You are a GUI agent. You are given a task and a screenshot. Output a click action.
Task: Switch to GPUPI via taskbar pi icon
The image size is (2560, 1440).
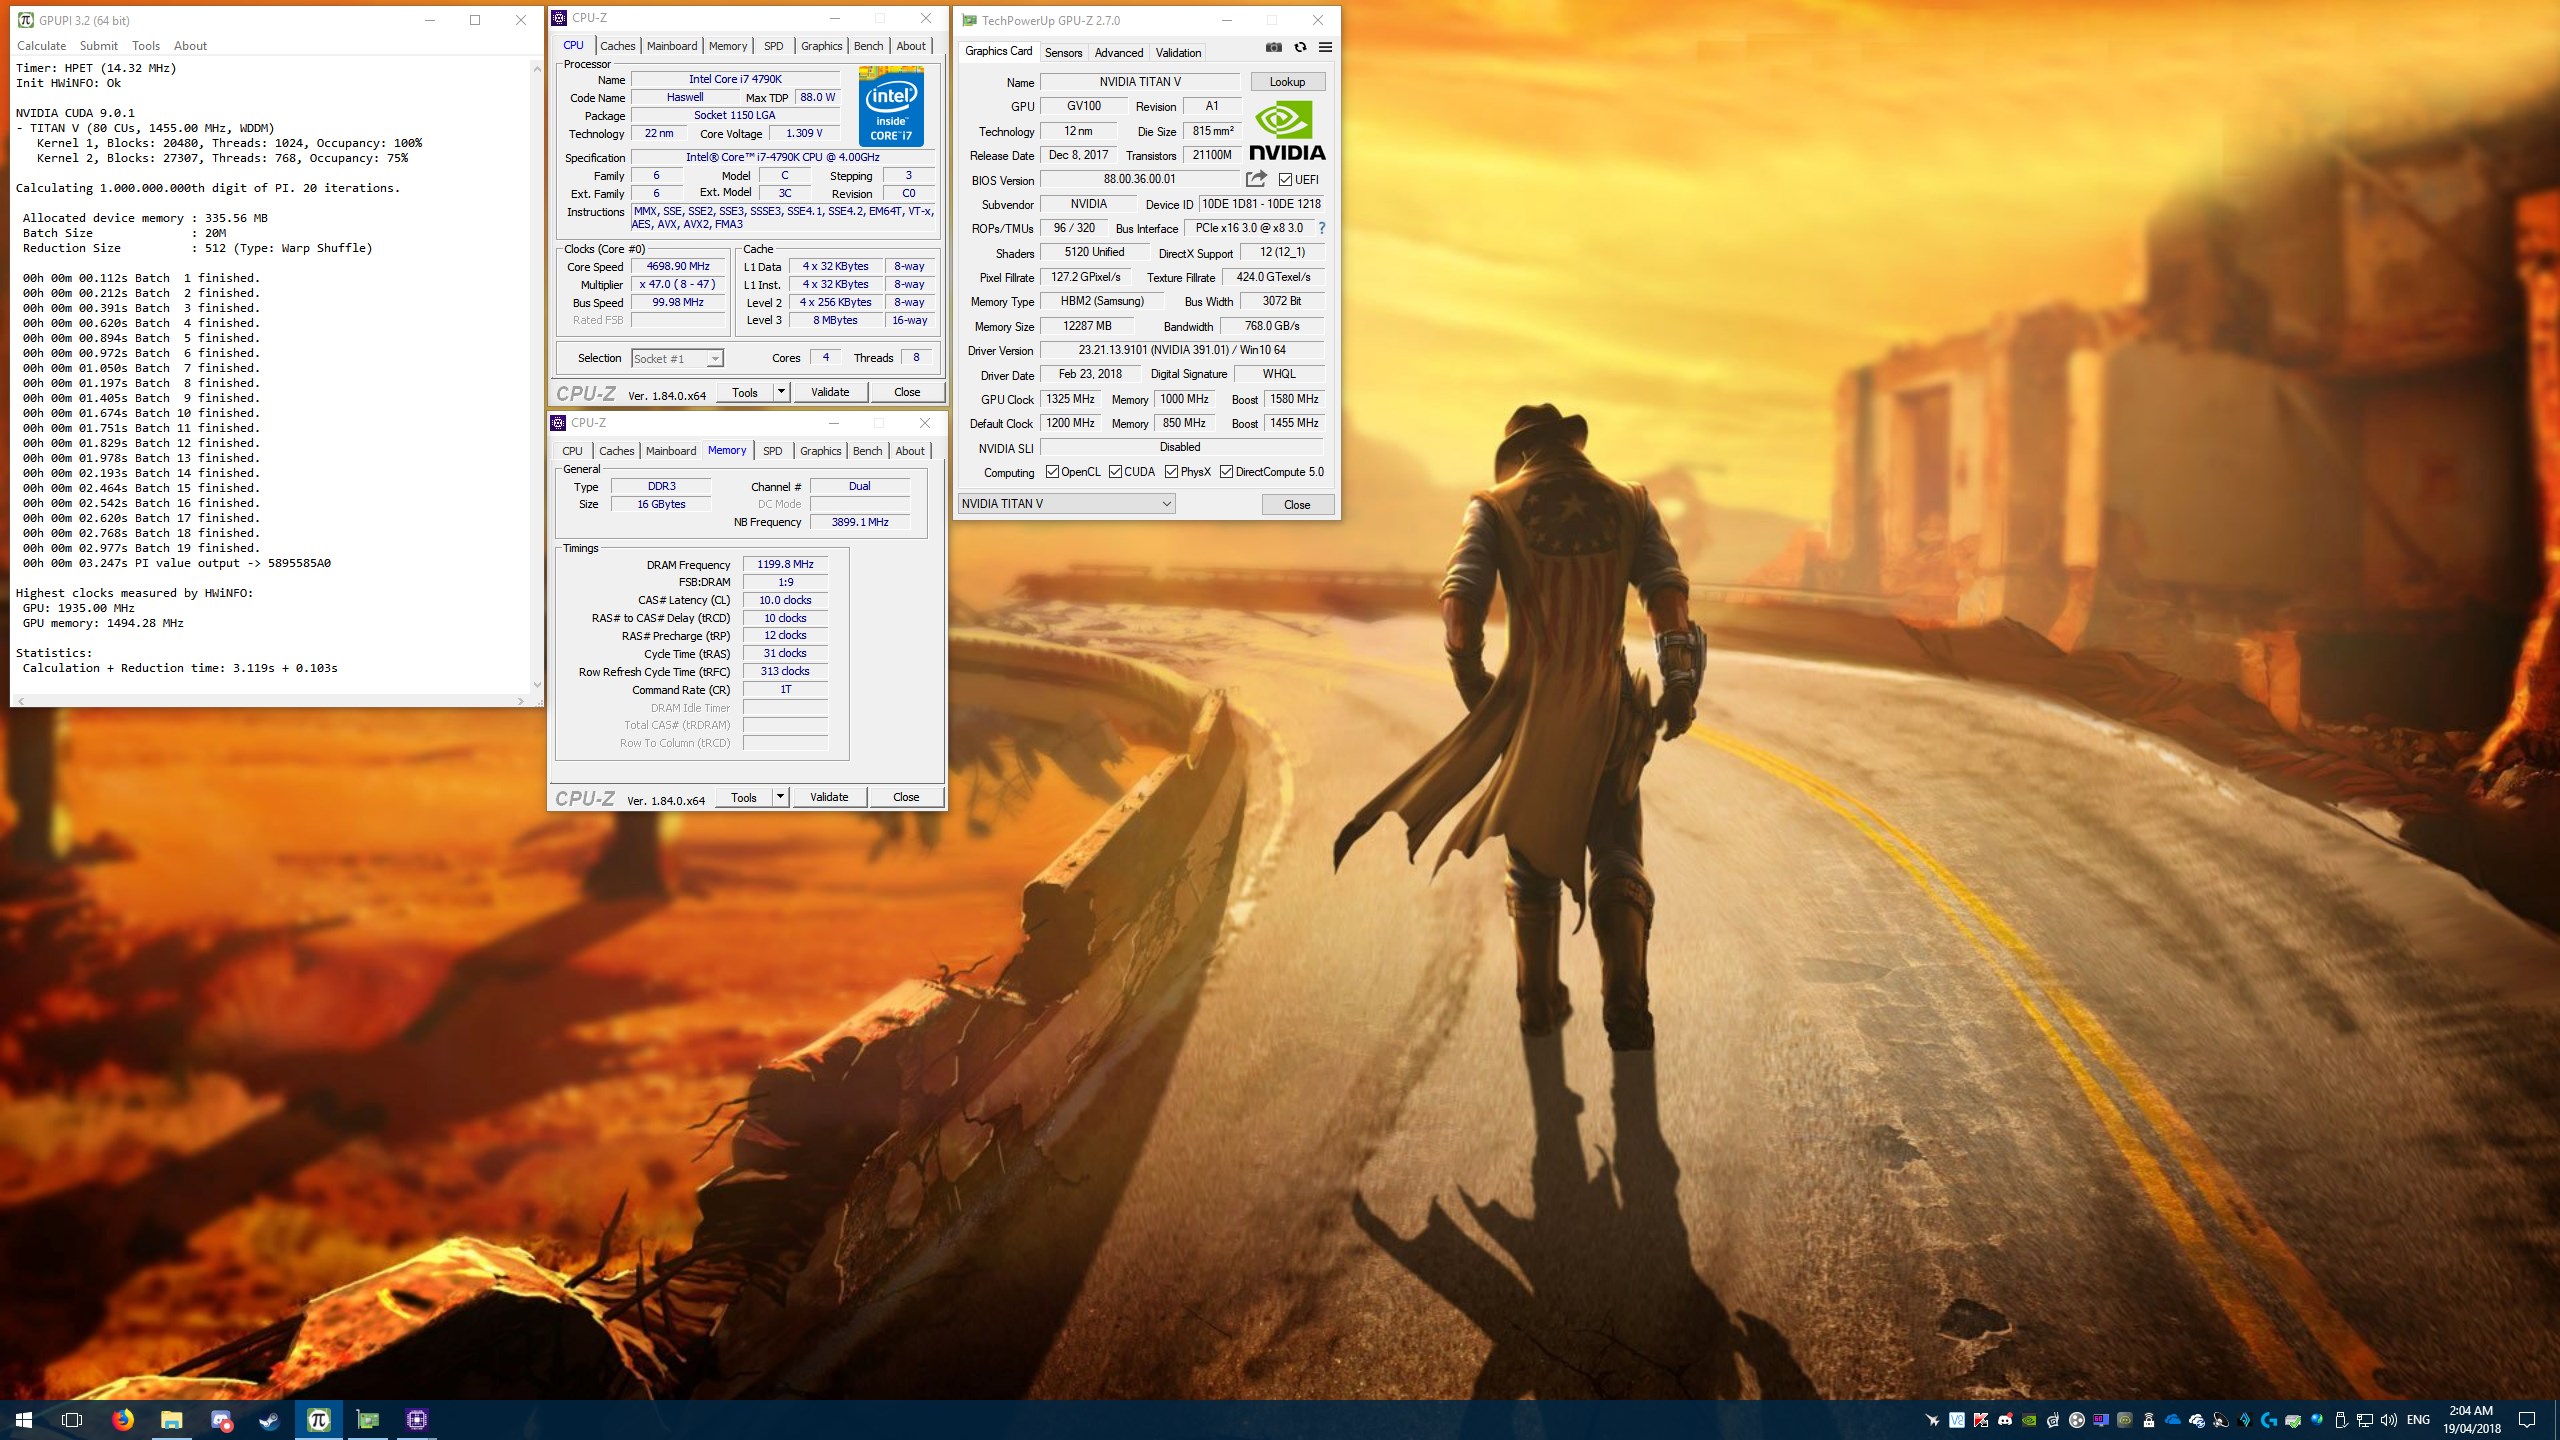tap(319, 1420)
